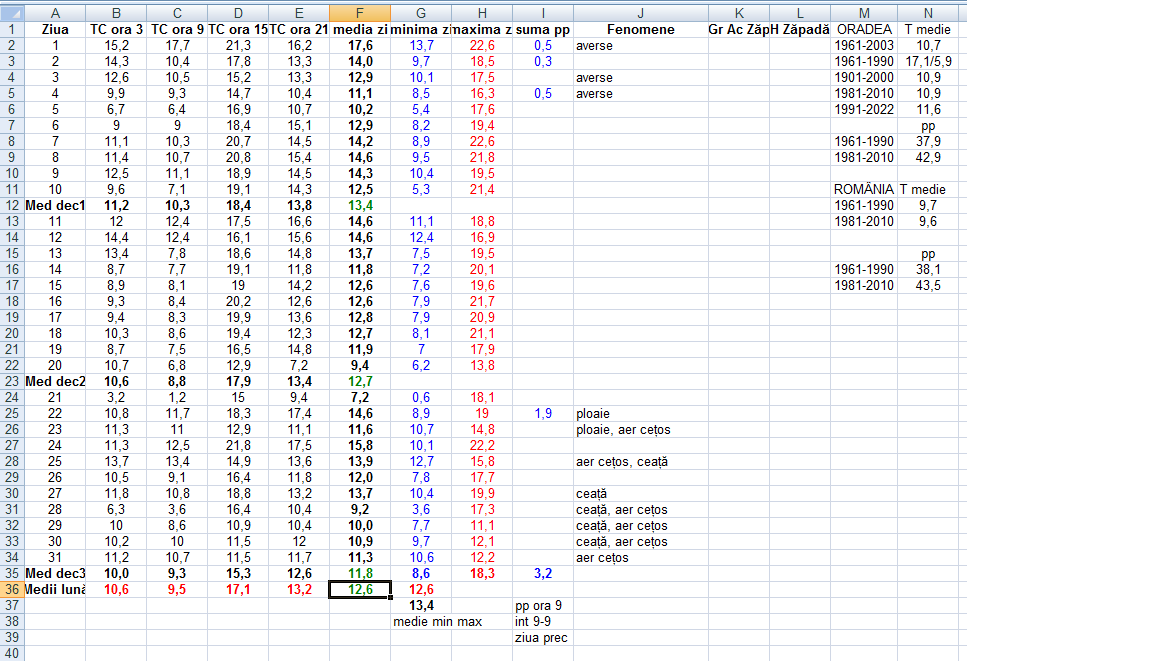Click the 43,5 cell in column N
The width and height of the screenshot is (1152, 661).
(x=928, y=286)
